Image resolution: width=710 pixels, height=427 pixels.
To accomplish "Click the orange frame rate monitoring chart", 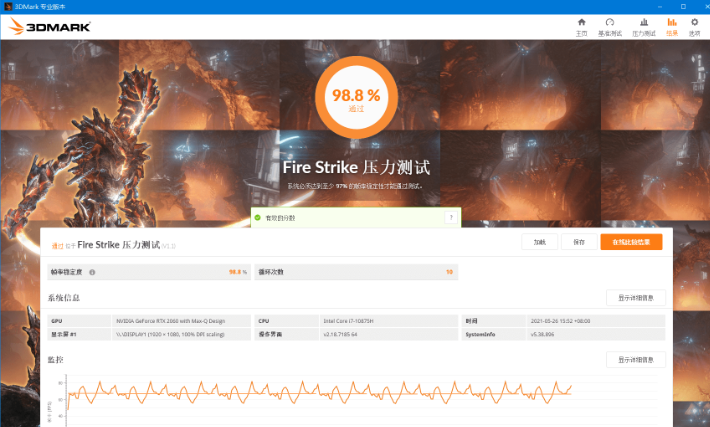I will (x=319, y=393).
